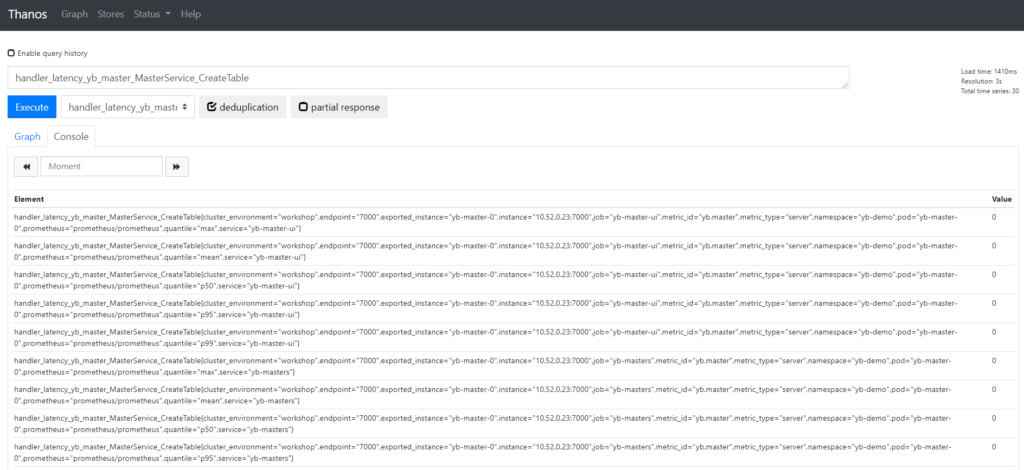Open the Status dropdown menu

152,15
